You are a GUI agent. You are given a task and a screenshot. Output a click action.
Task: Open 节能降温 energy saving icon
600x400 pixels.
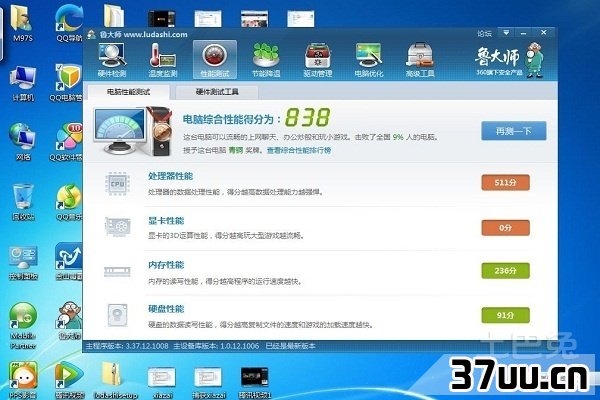point(266,60)
